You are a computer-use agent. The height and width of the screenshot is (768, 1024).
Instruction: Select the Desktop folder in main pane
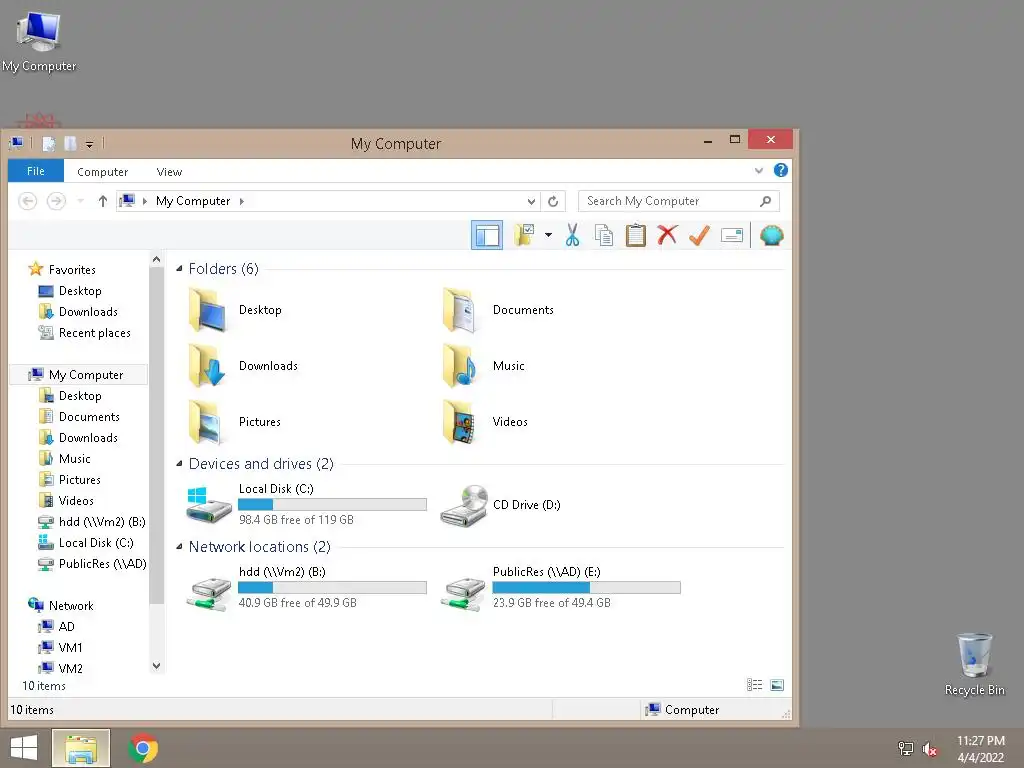tap(235, 310)
